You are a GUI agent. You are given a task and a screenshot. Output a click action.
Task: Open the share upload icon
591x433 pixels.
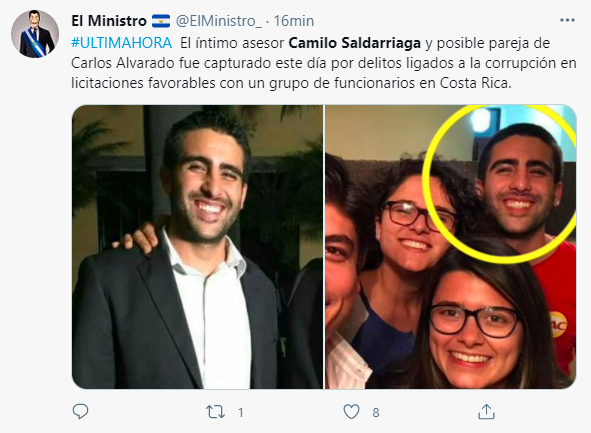pyautogui.click(x=486, y=412)
